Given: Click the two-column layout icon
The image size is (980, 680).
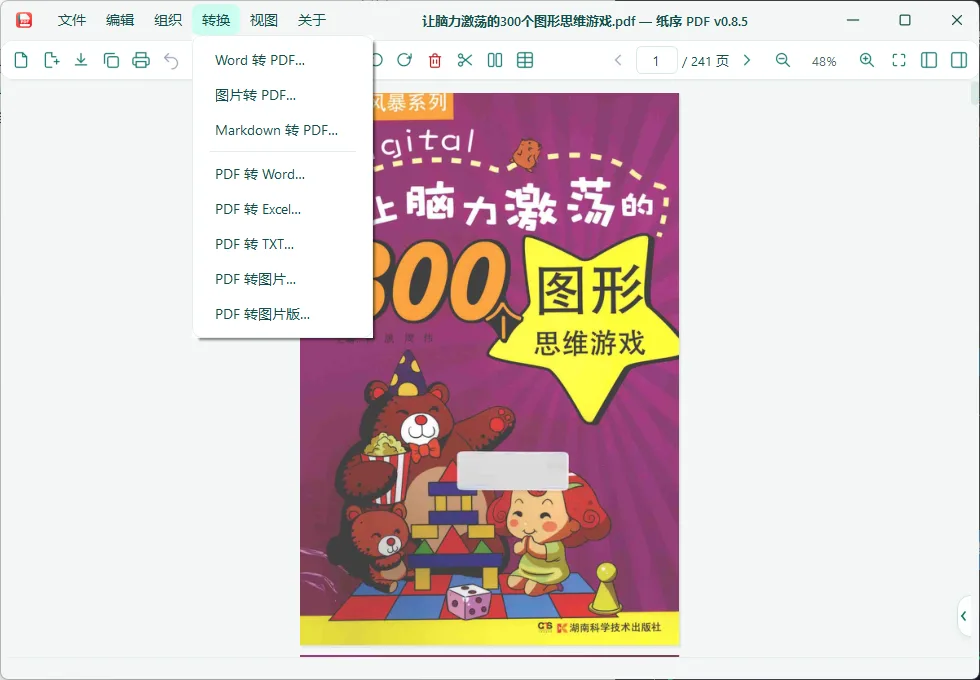Looking at the screenshot, I should point(495,60).
